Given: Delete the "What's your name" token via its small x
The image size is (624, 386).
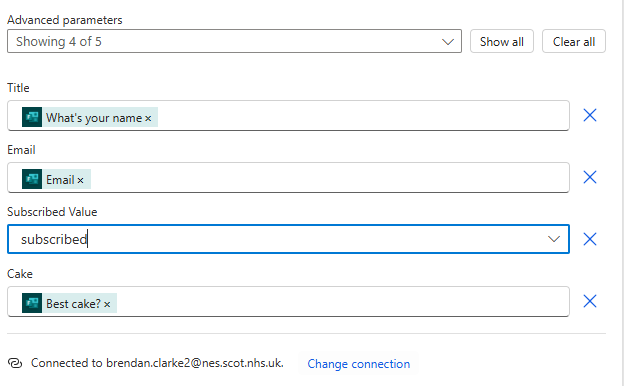Looking at the screenshot, I should tap(148, 119).
